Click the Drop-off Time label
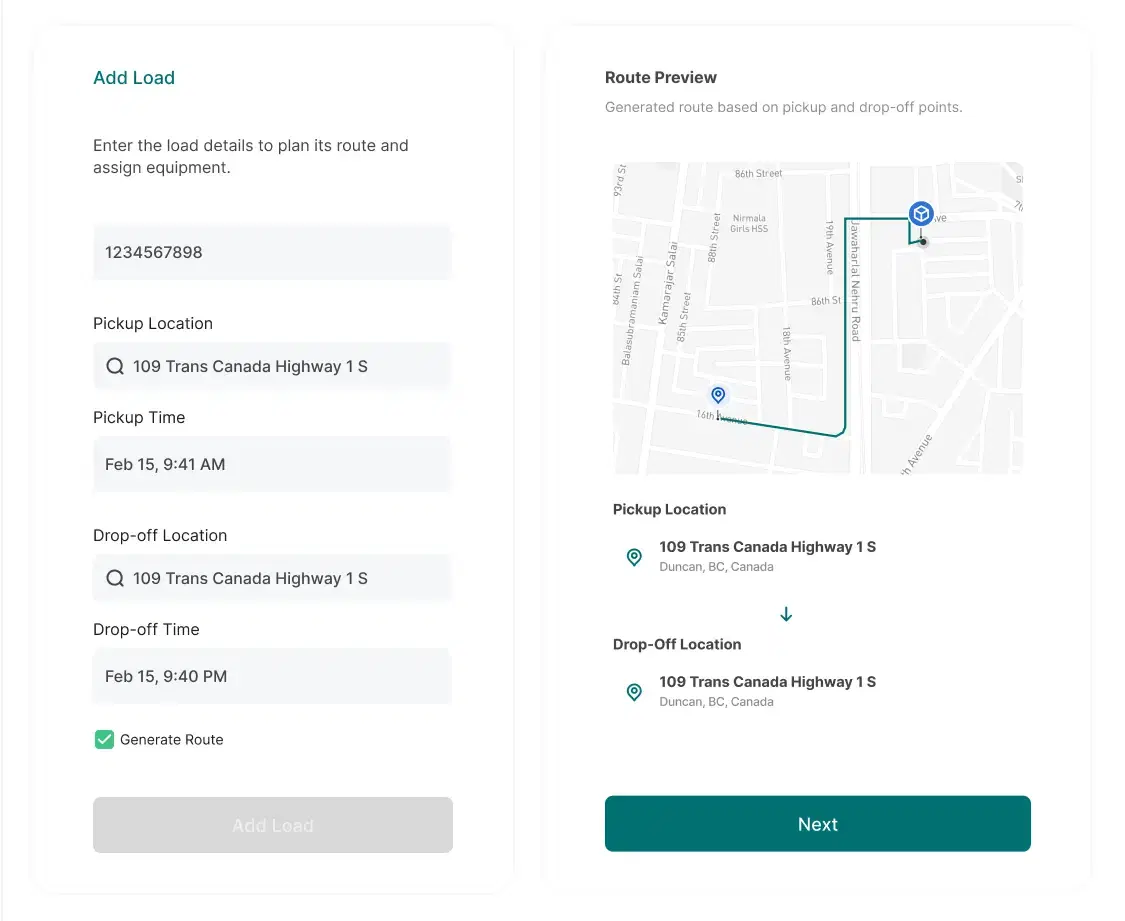Image resolution: width=1125 pixels, height=921 pixels. pos(146,629)
